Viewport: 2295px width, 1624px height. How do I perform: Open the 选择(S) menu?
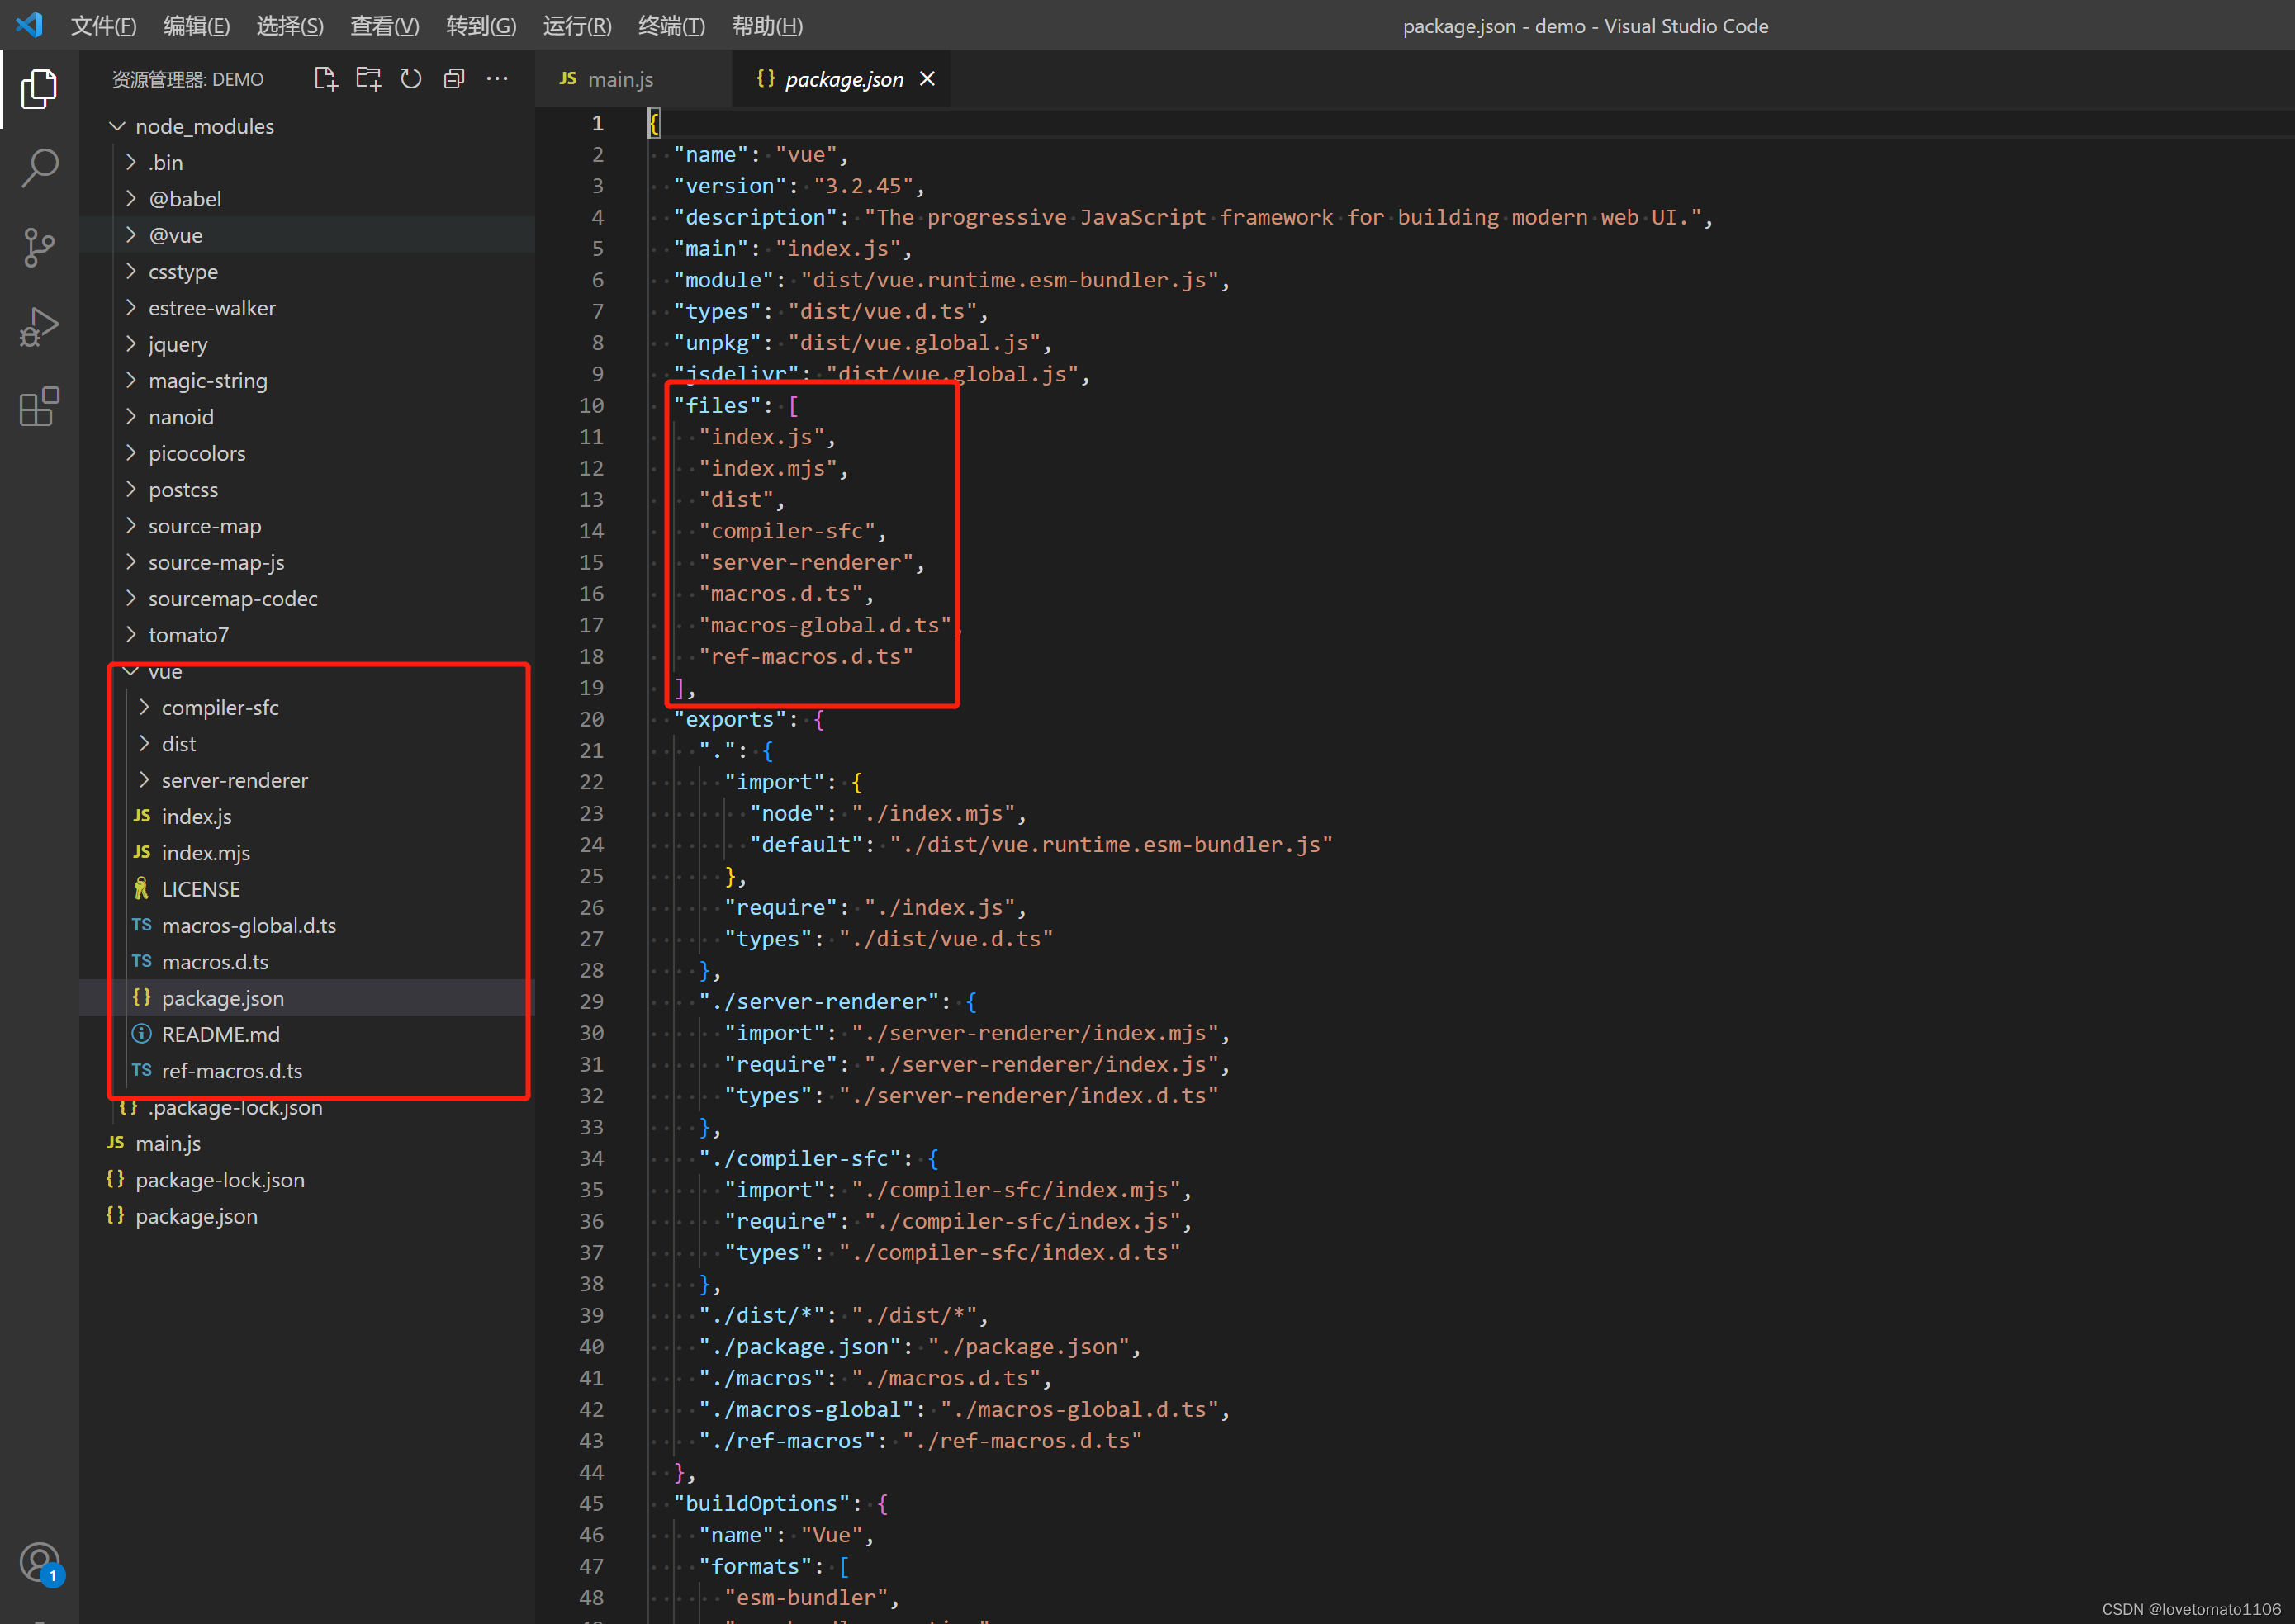290,26
